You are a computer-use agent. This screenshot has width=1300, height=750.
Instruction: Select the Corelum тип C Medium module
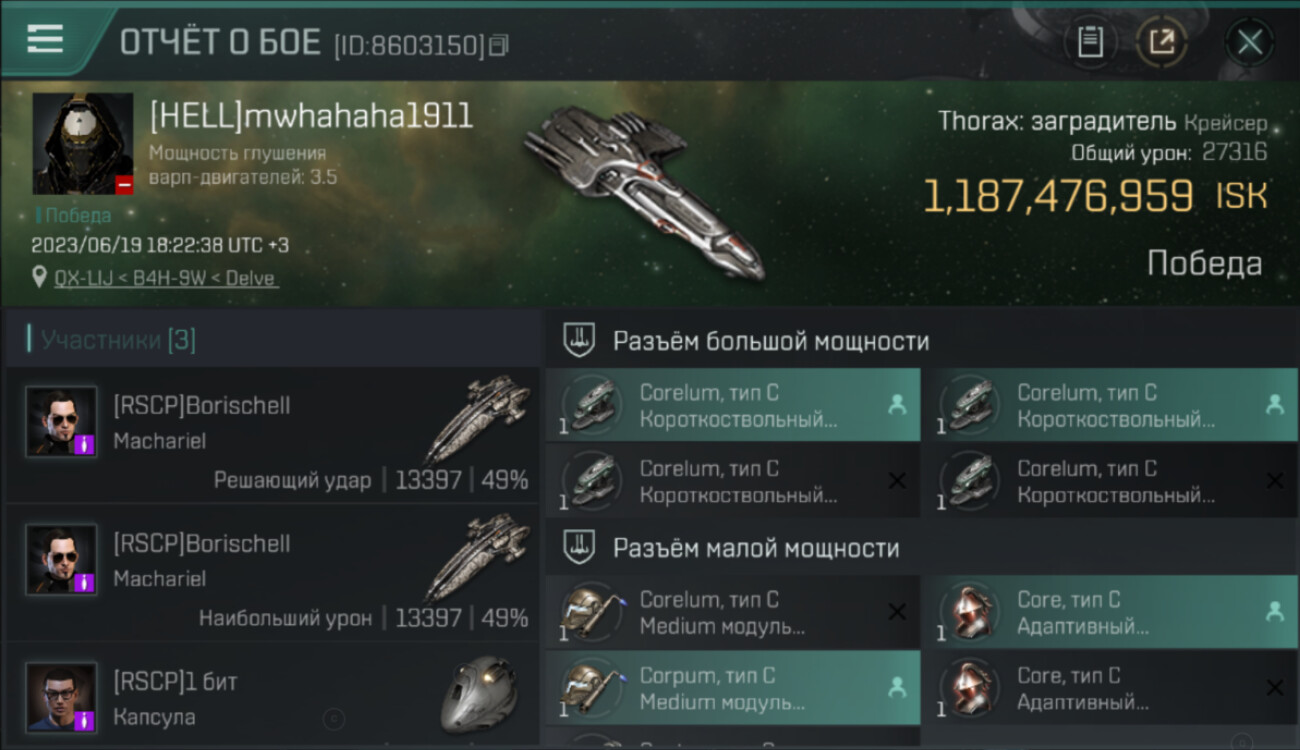click(733, 612)
